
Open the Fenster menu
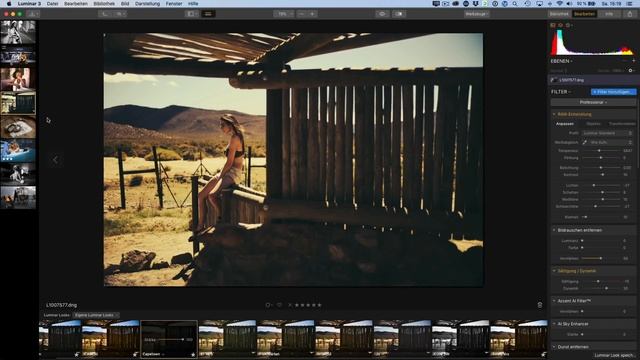tap(174, 4)
